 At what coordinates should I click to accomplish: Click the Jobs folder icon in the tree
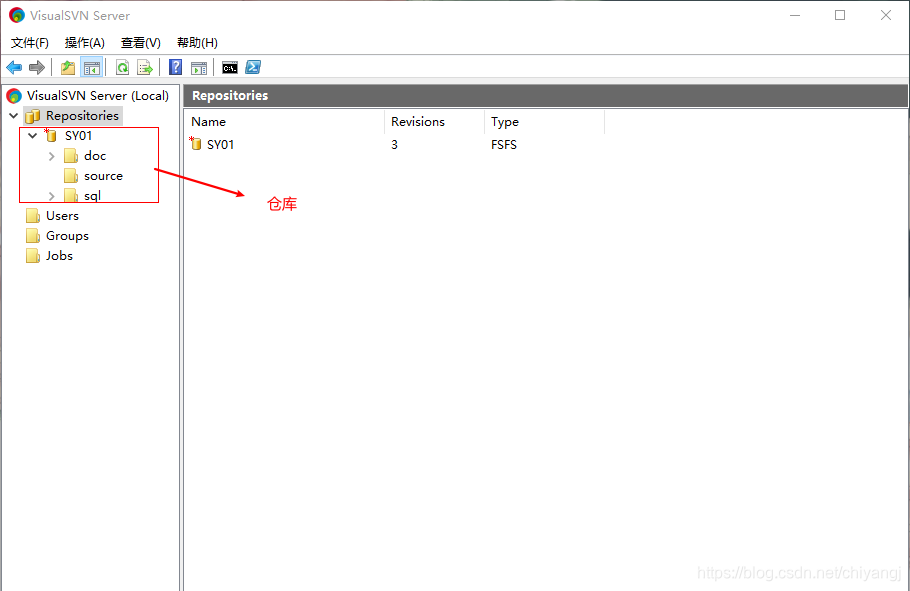click(x=33, y=256)
